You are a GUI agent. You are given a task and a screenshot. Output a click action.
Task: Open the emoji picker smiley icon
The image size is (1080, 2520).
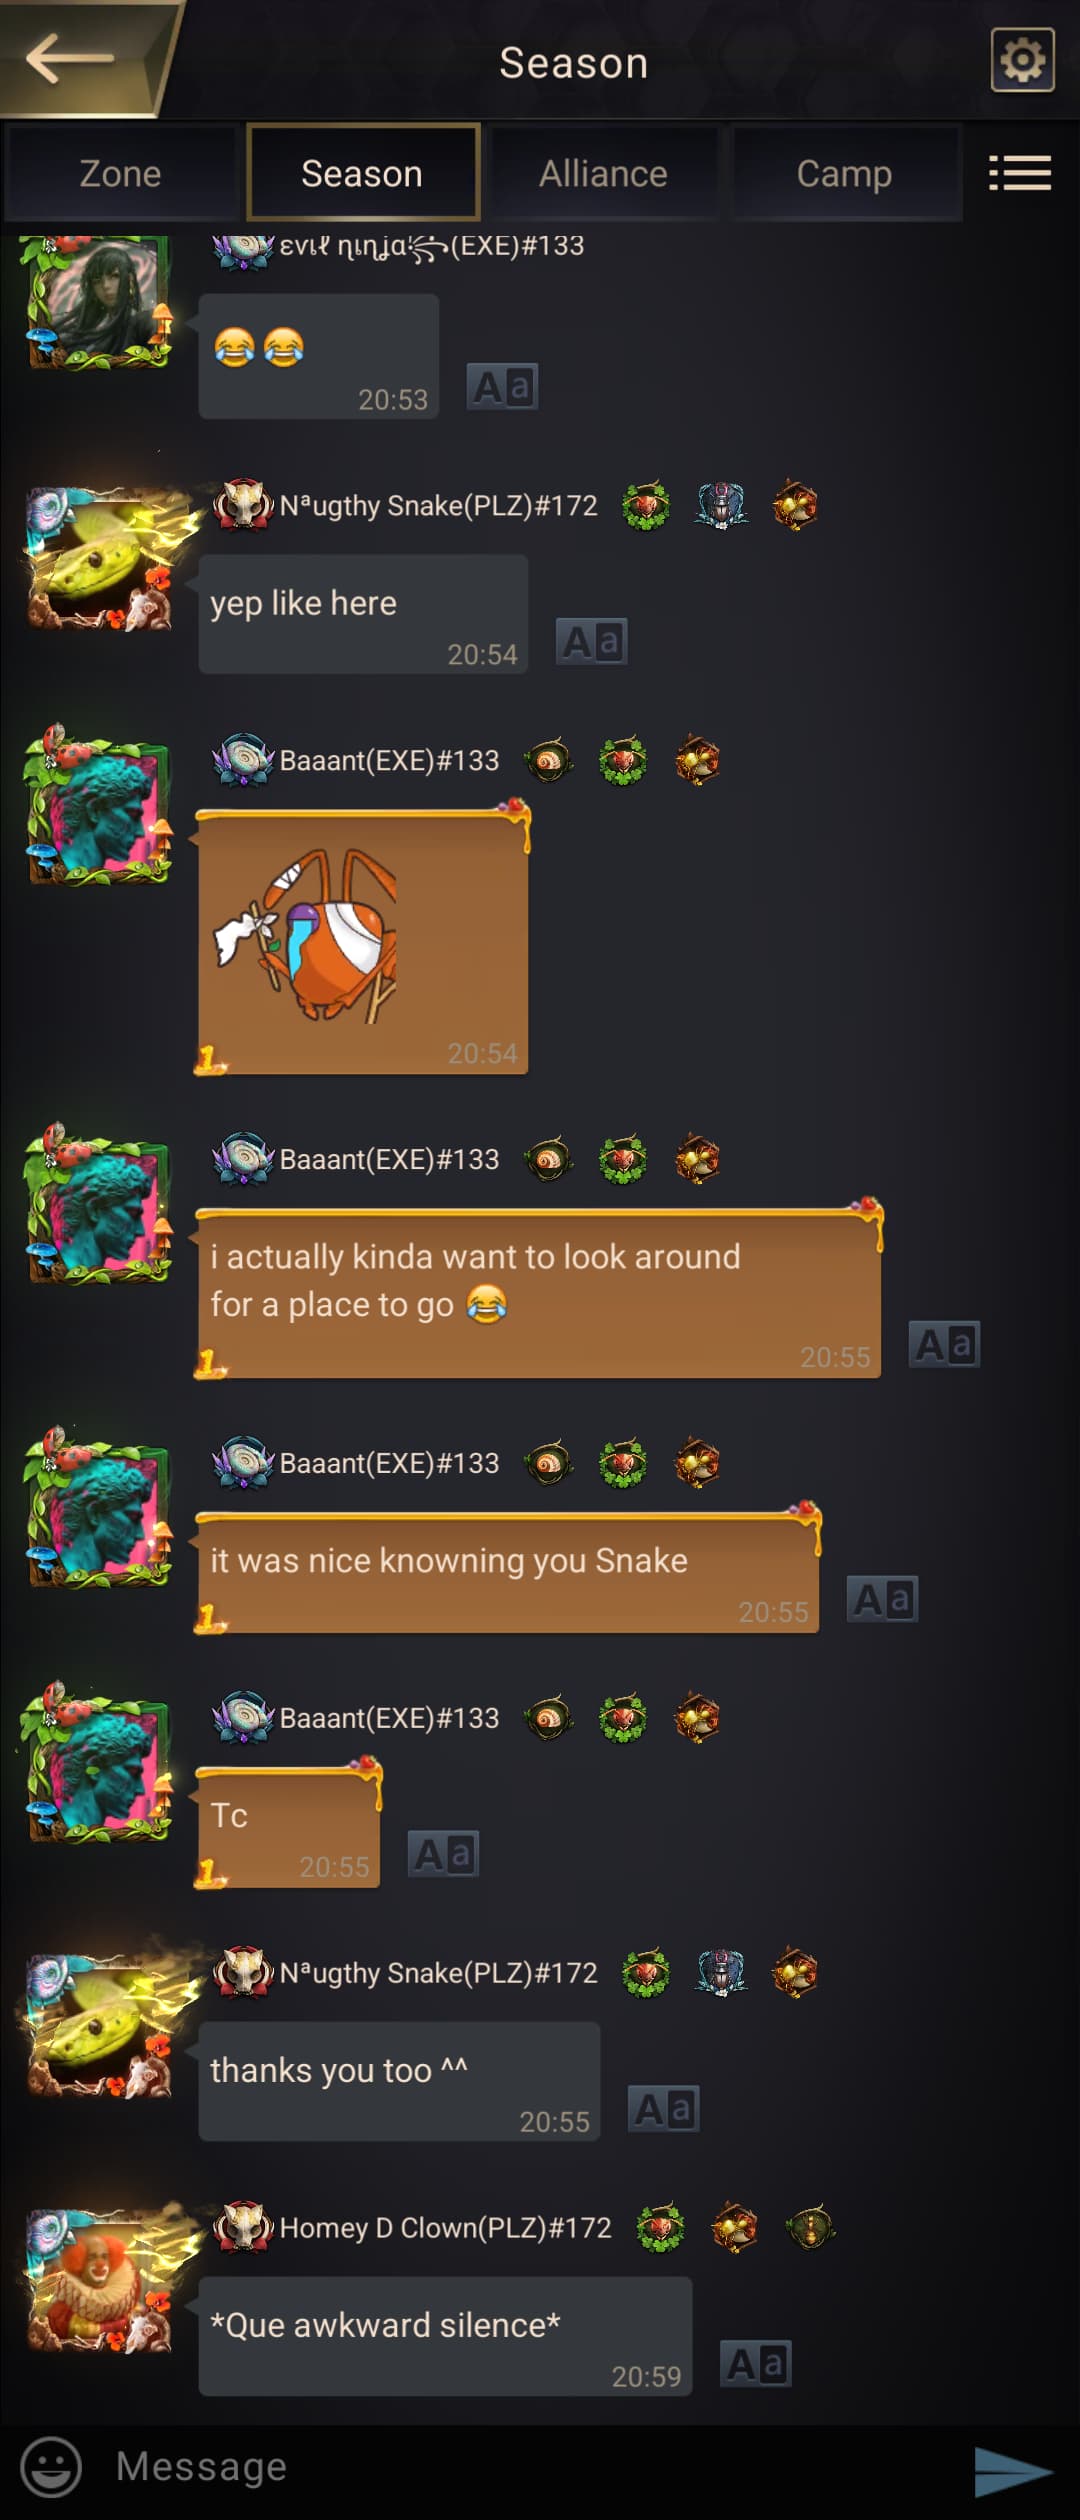(x=51, y=2466)
